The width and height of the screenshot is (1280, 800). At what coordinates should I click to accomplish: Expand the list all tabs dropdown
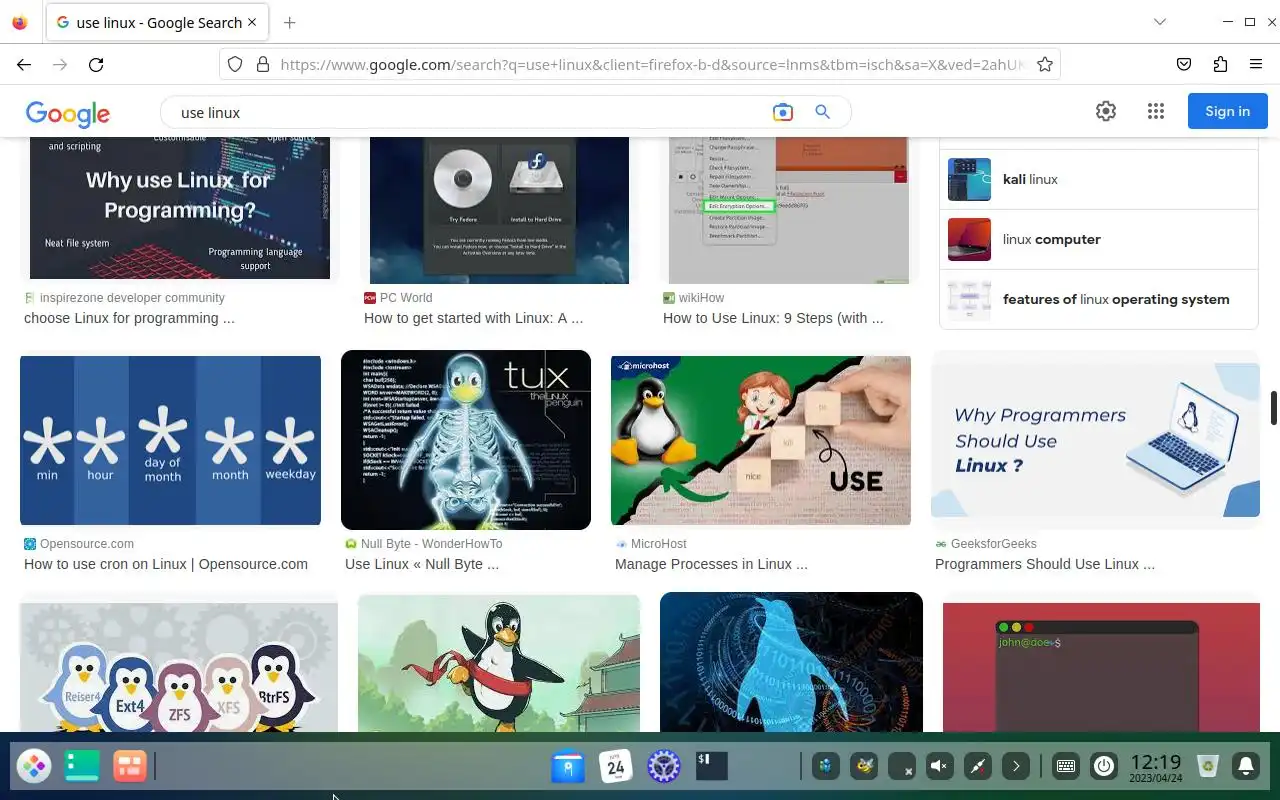pyautogui.click(x=1160, y=22)
